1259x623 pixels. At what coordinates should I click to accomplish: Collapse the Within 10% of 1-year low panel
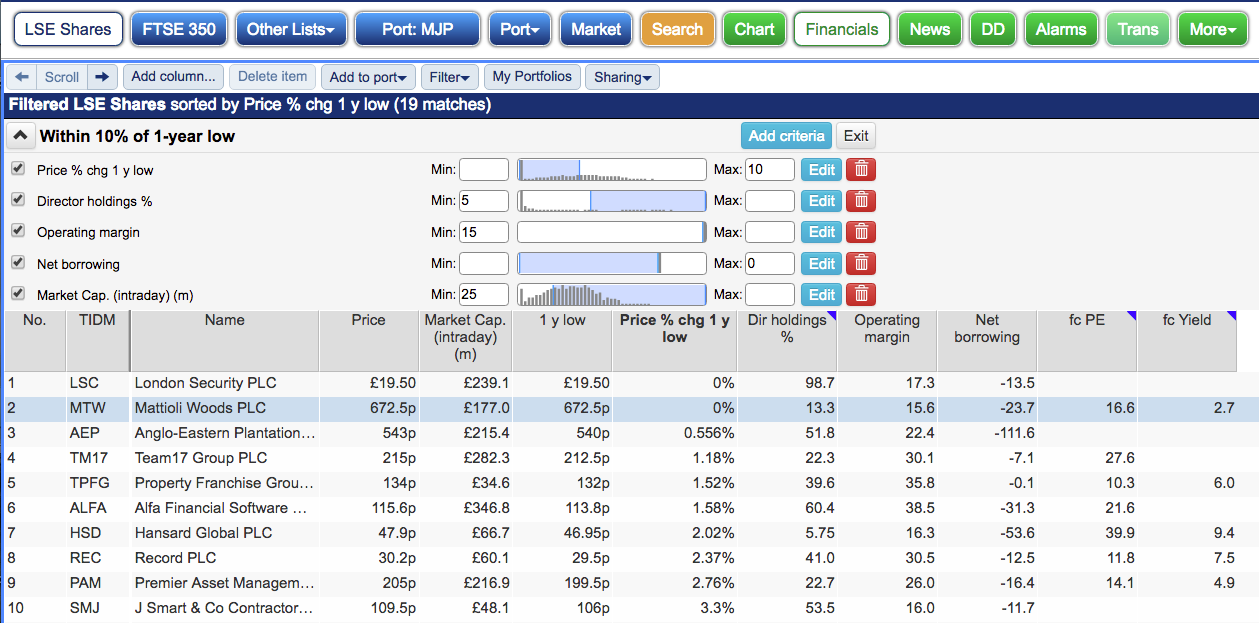point(20,136)
